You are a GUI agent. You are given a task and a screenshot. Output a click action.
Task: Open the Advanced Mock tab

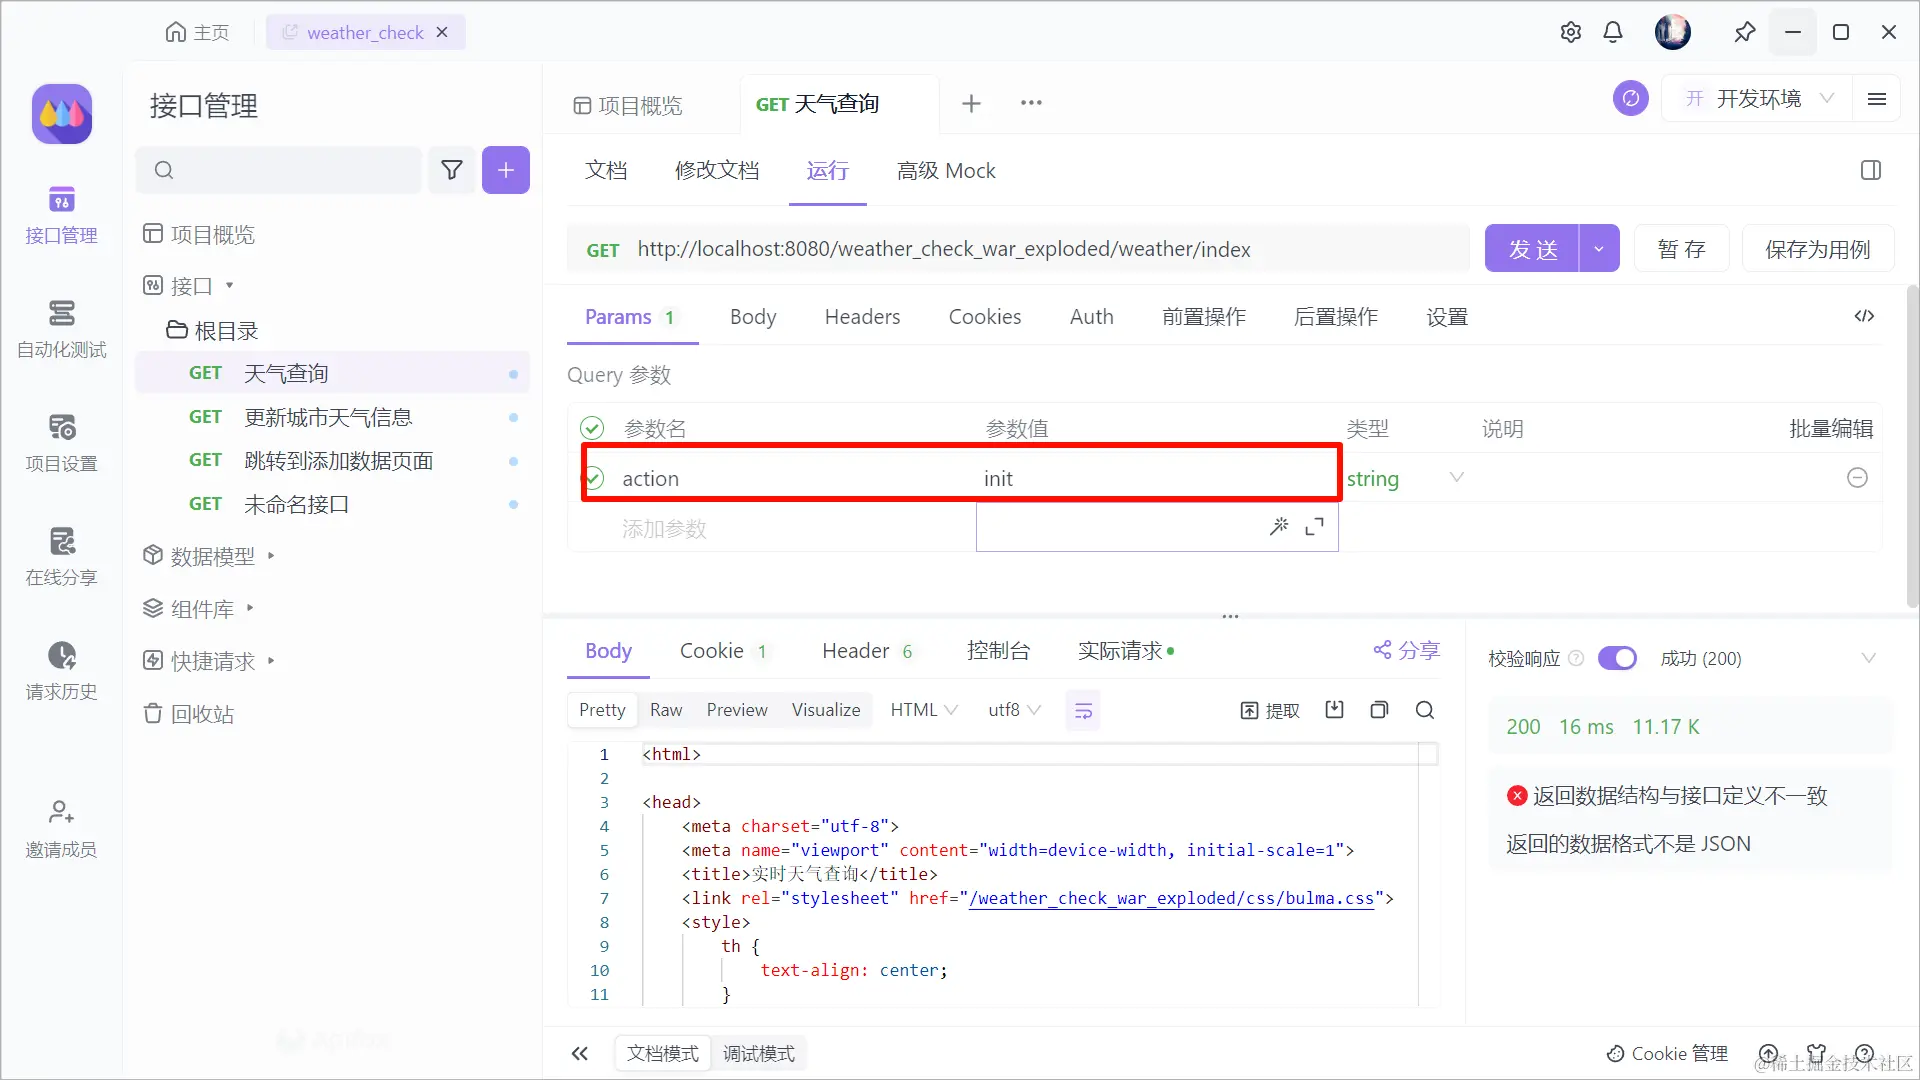(946, 171)
